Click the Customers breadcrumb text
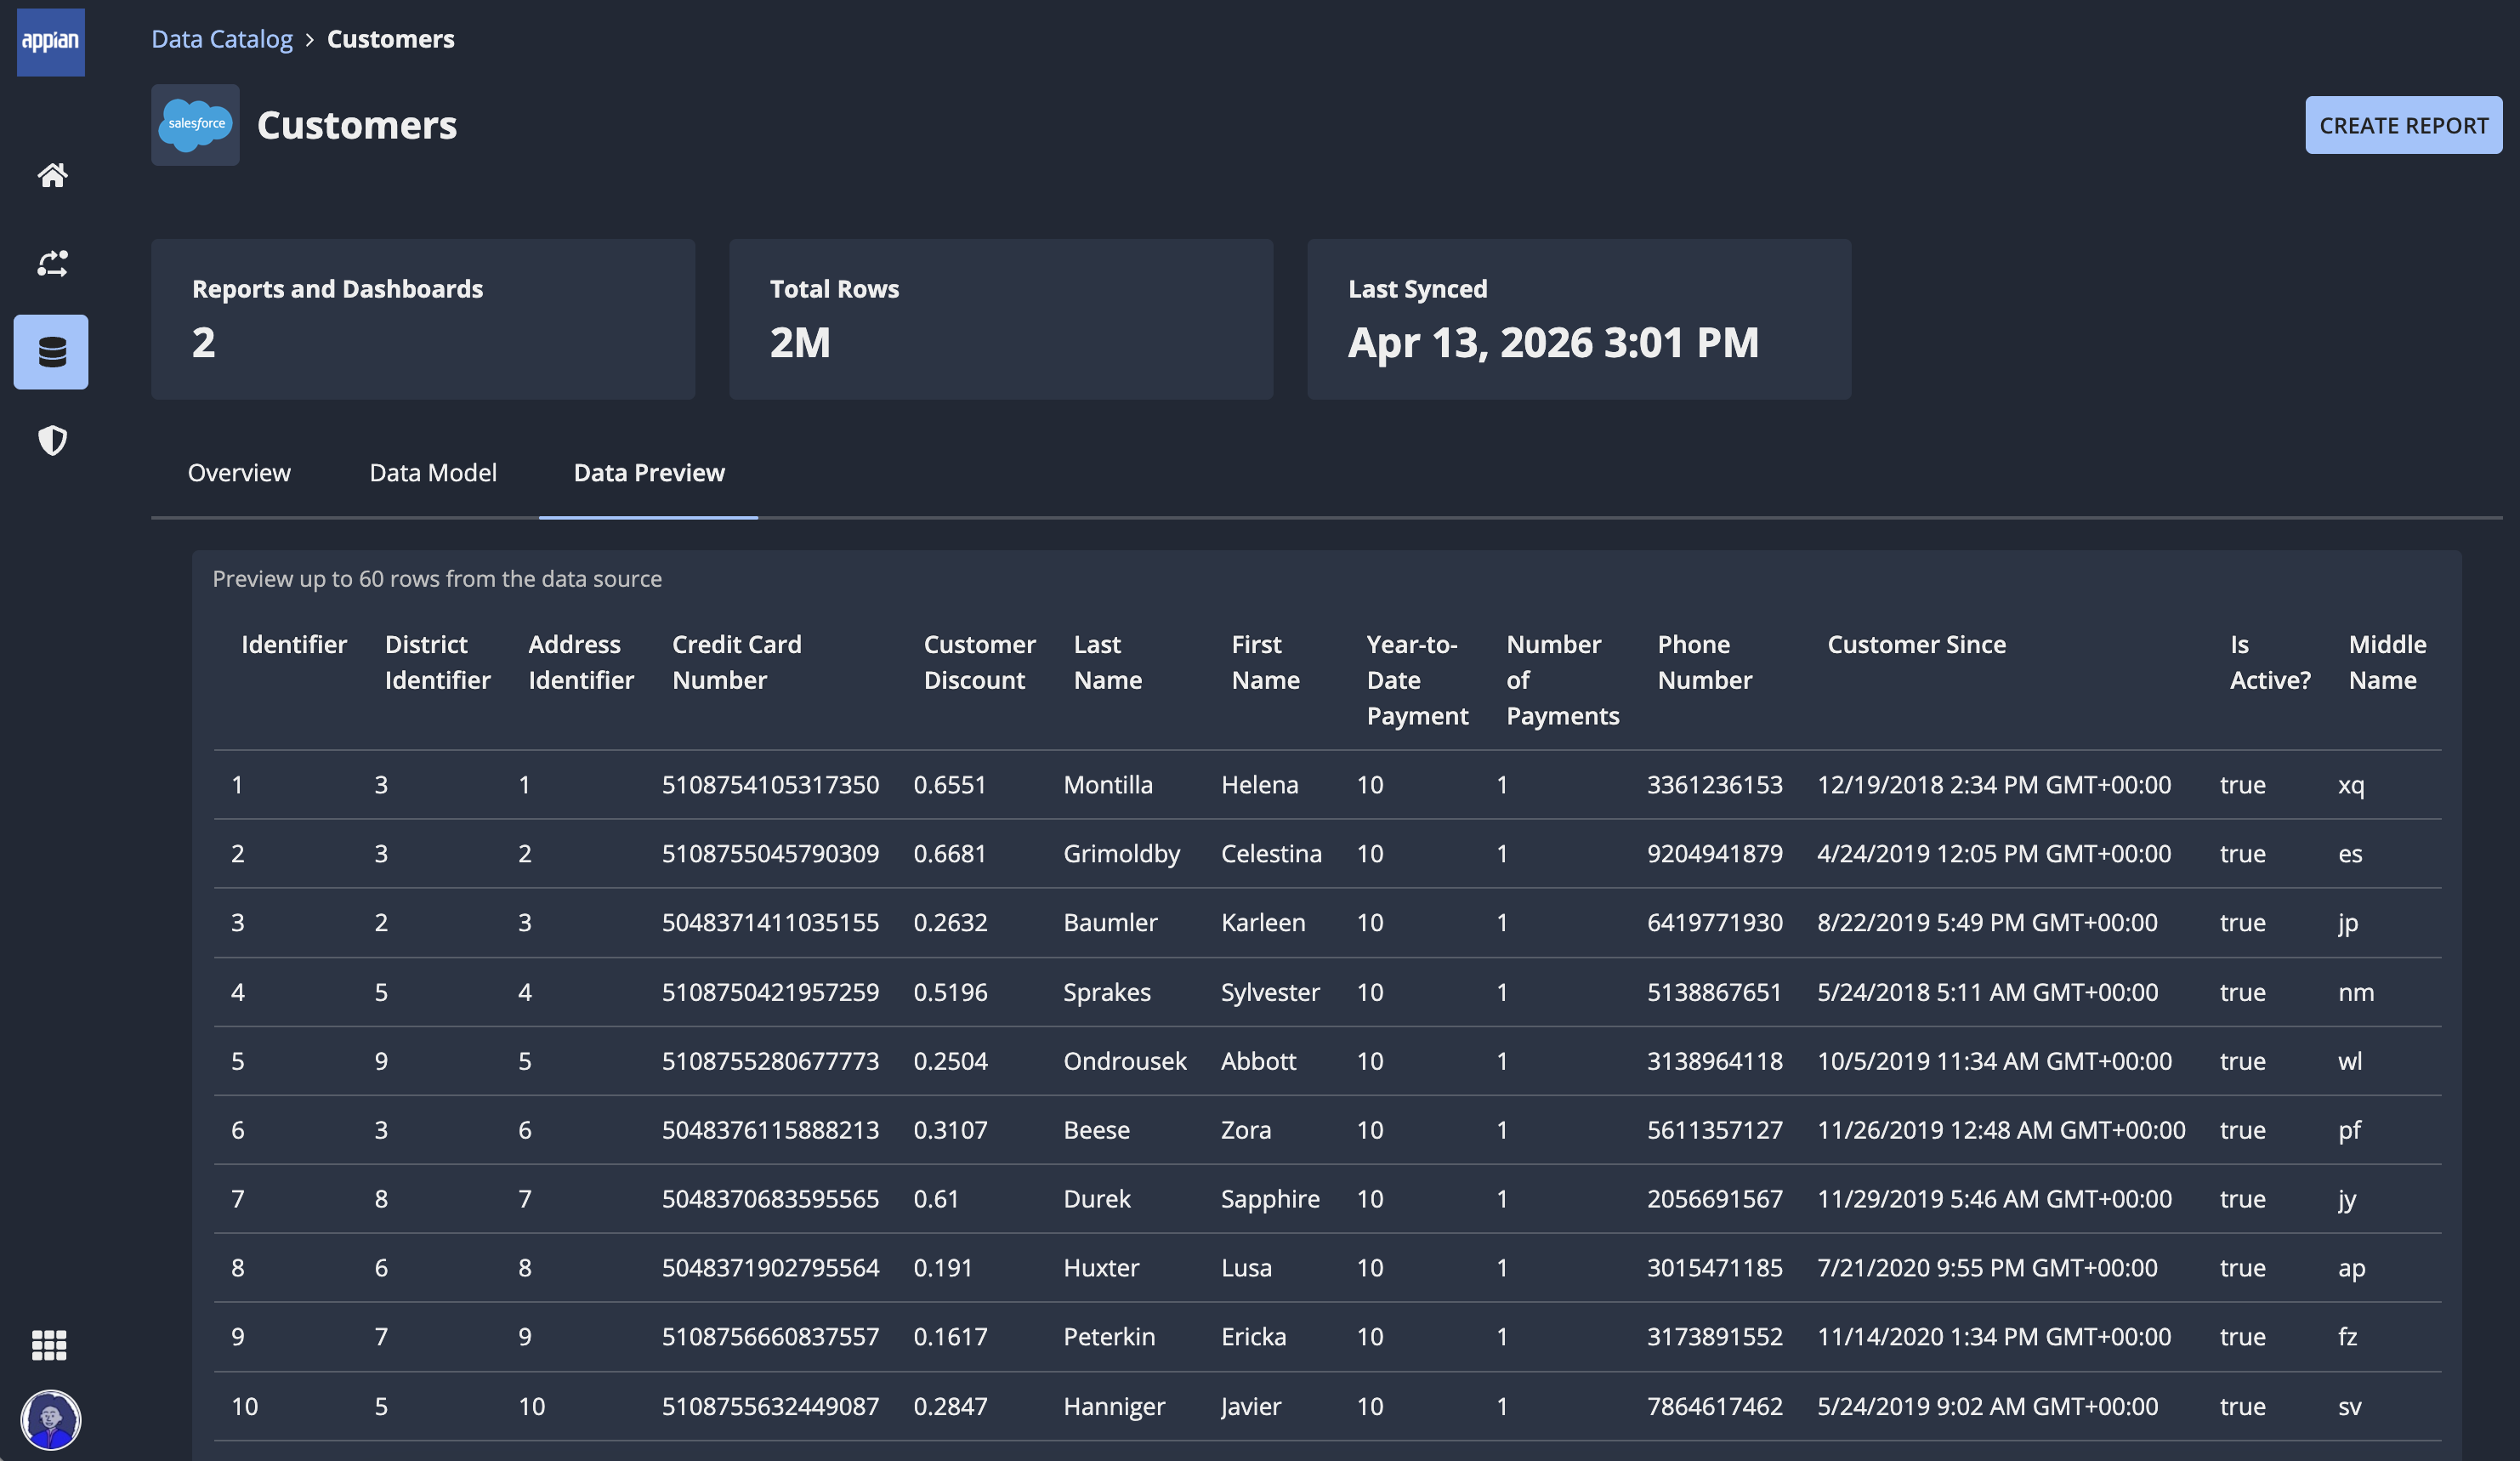 coord(391,39)
